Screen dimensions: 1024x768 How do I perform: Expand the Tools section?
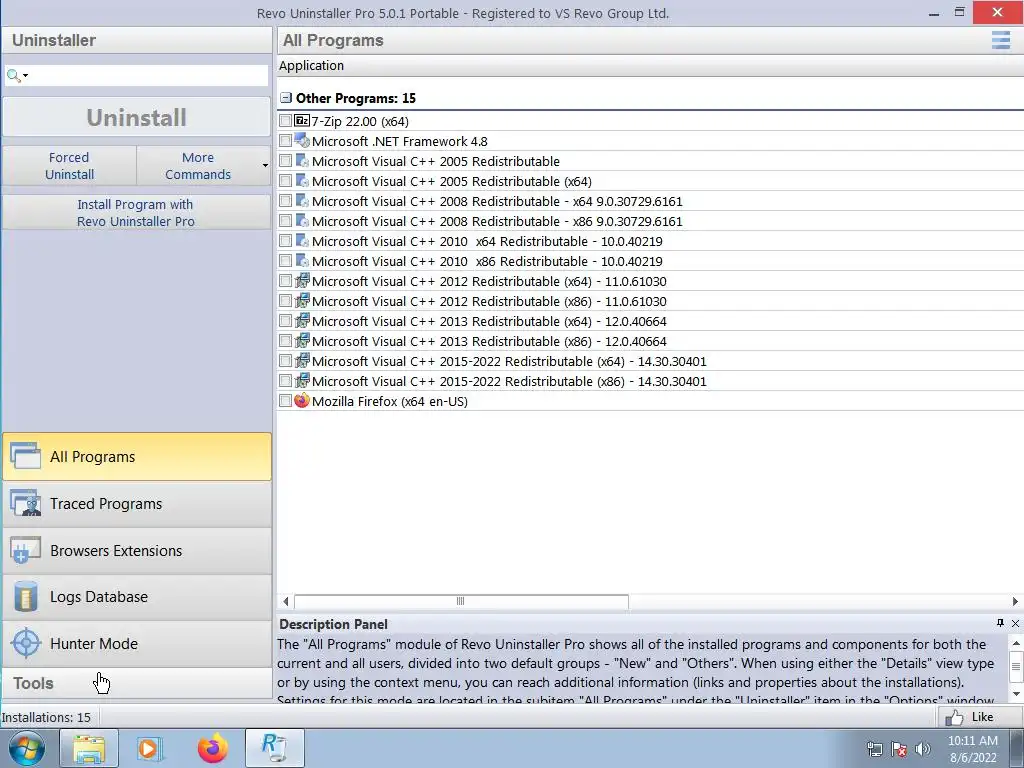137,683
